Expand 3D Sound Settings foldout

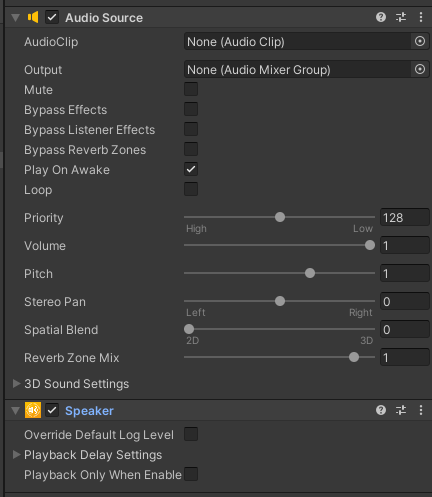tap(16, 383)
